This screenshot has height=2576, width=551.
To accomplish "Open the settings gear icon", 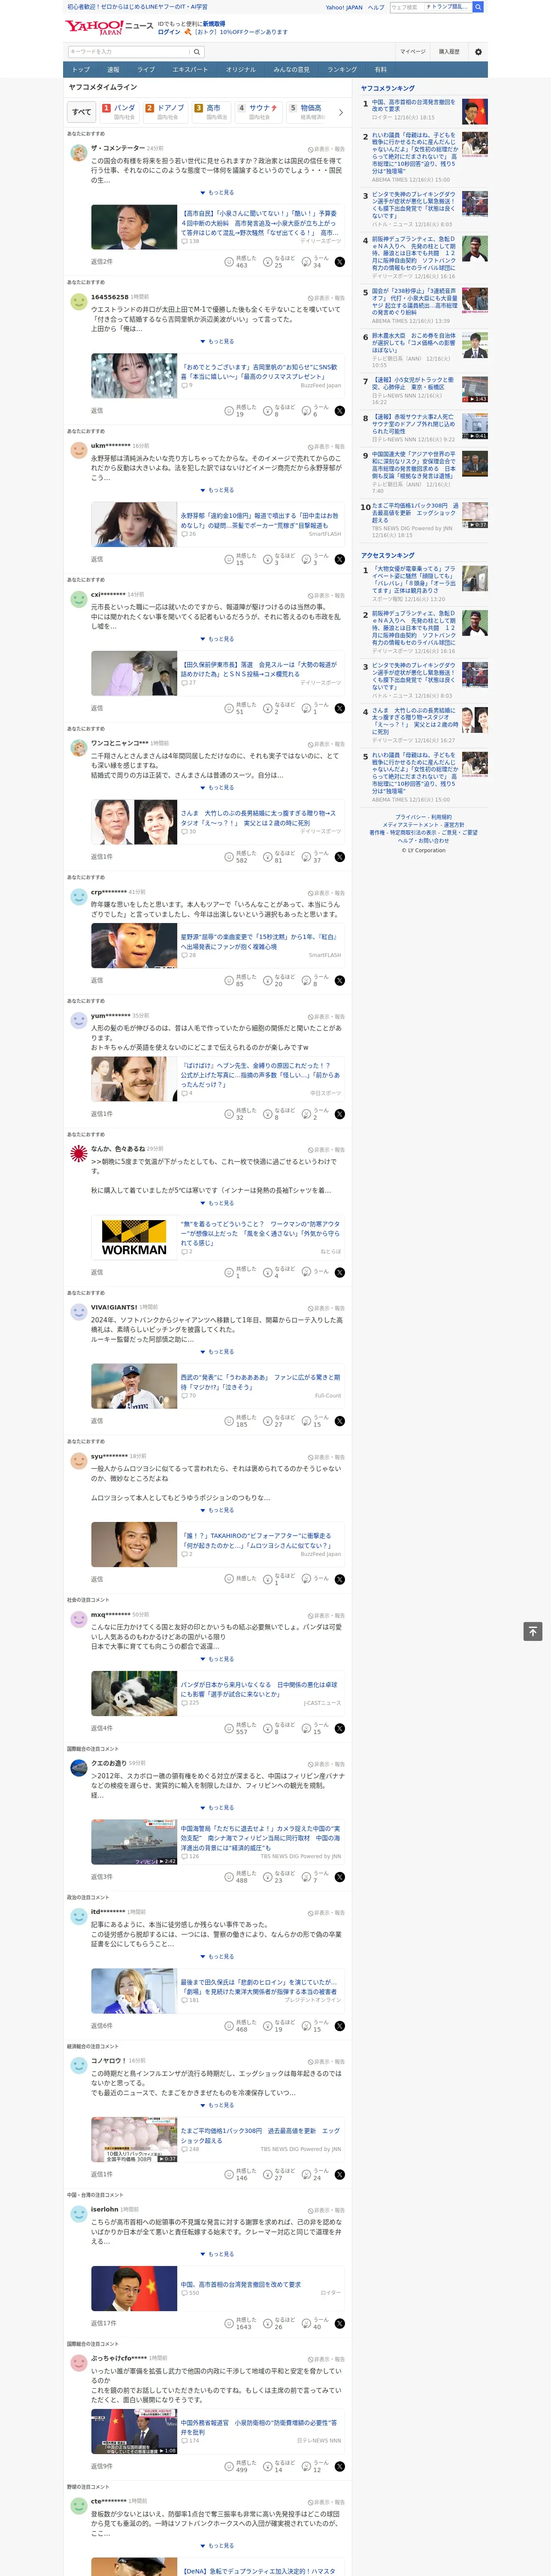I will tap(478, 52).
